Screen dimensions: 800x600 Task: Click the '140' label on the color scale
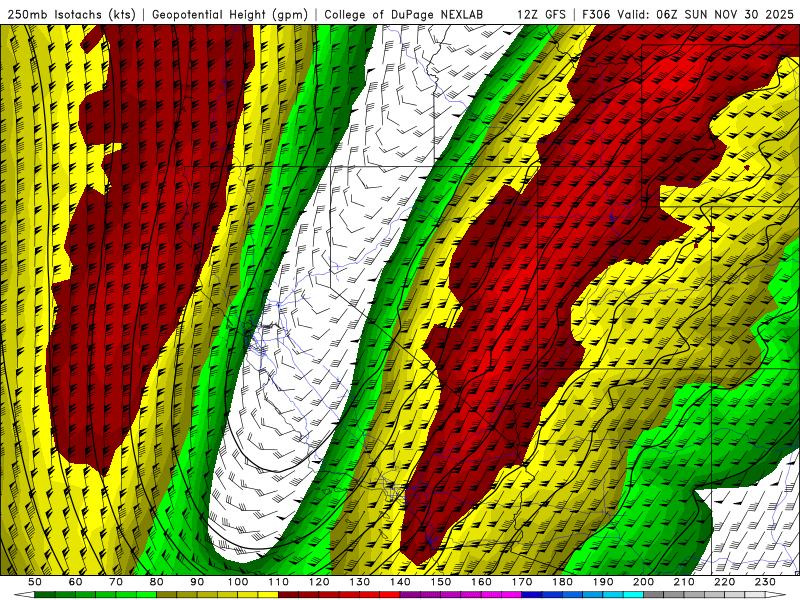[400, 582]
